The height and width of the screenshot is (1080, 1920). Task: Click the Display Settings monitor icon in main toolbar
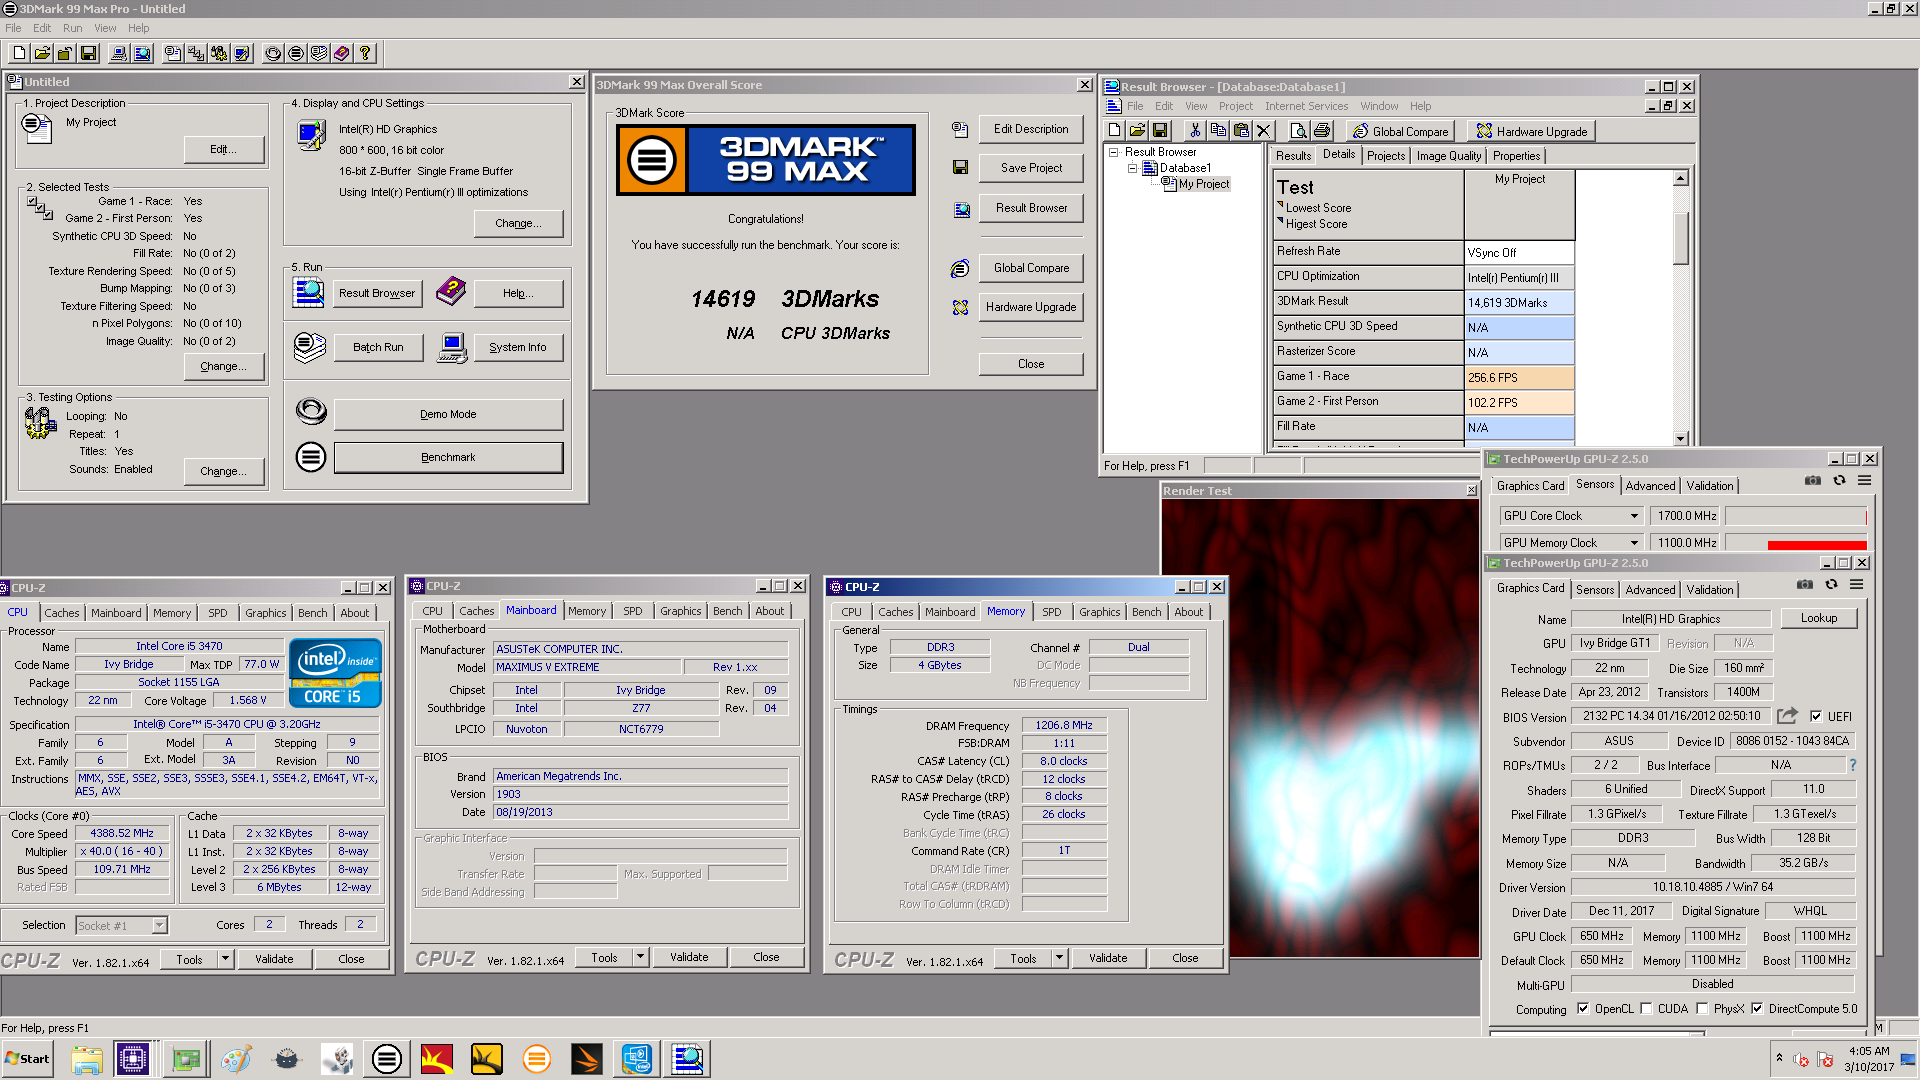(242, 53)
